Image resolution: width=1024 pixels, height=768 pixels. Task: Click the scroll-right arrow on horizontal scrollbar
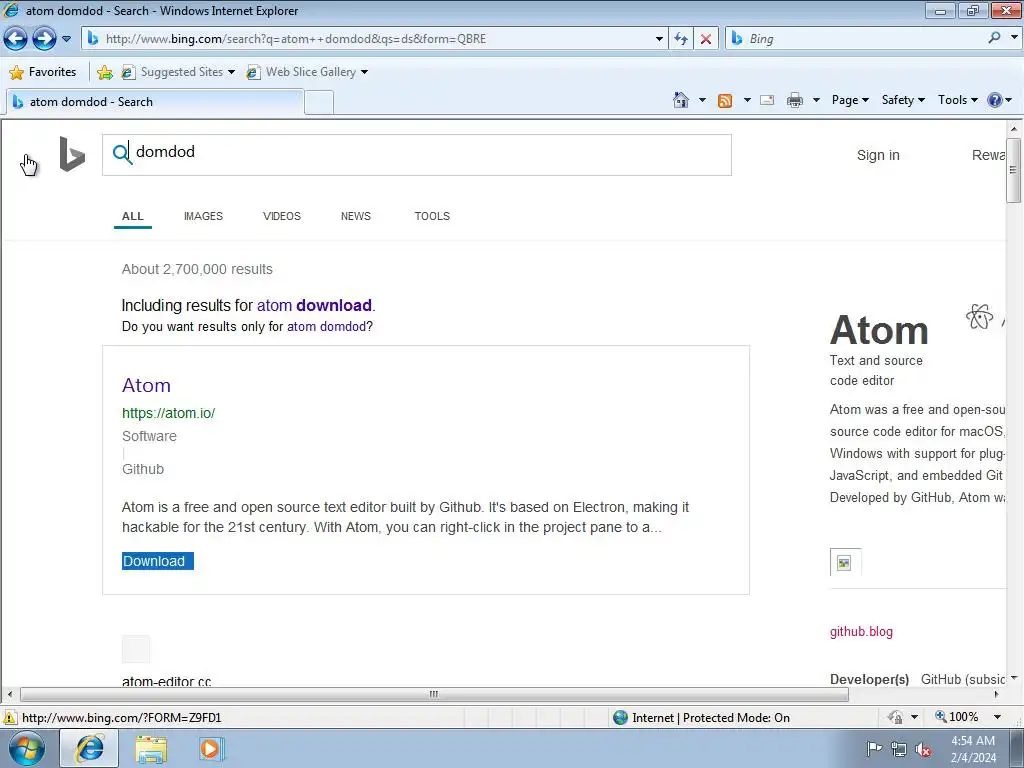997,694
